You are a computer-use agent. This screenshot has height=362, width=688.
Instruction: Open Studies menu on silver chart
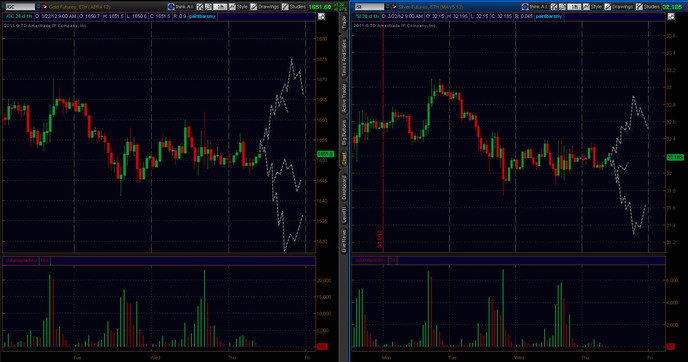click(x=648, y=7)
